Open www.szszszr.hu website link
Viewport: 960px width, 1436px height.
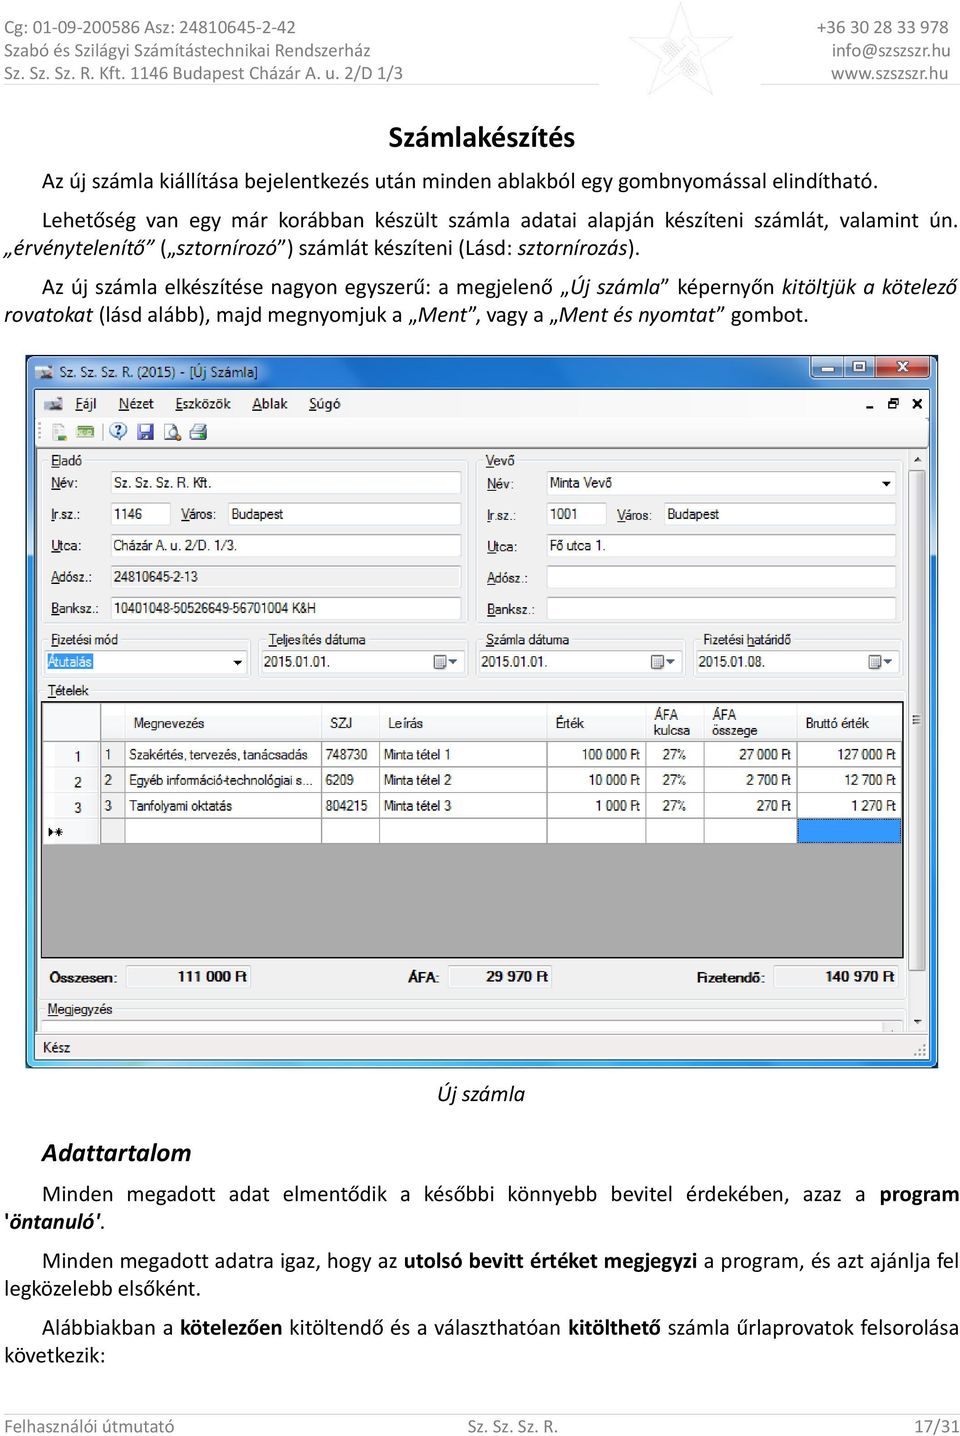(889, 73)
